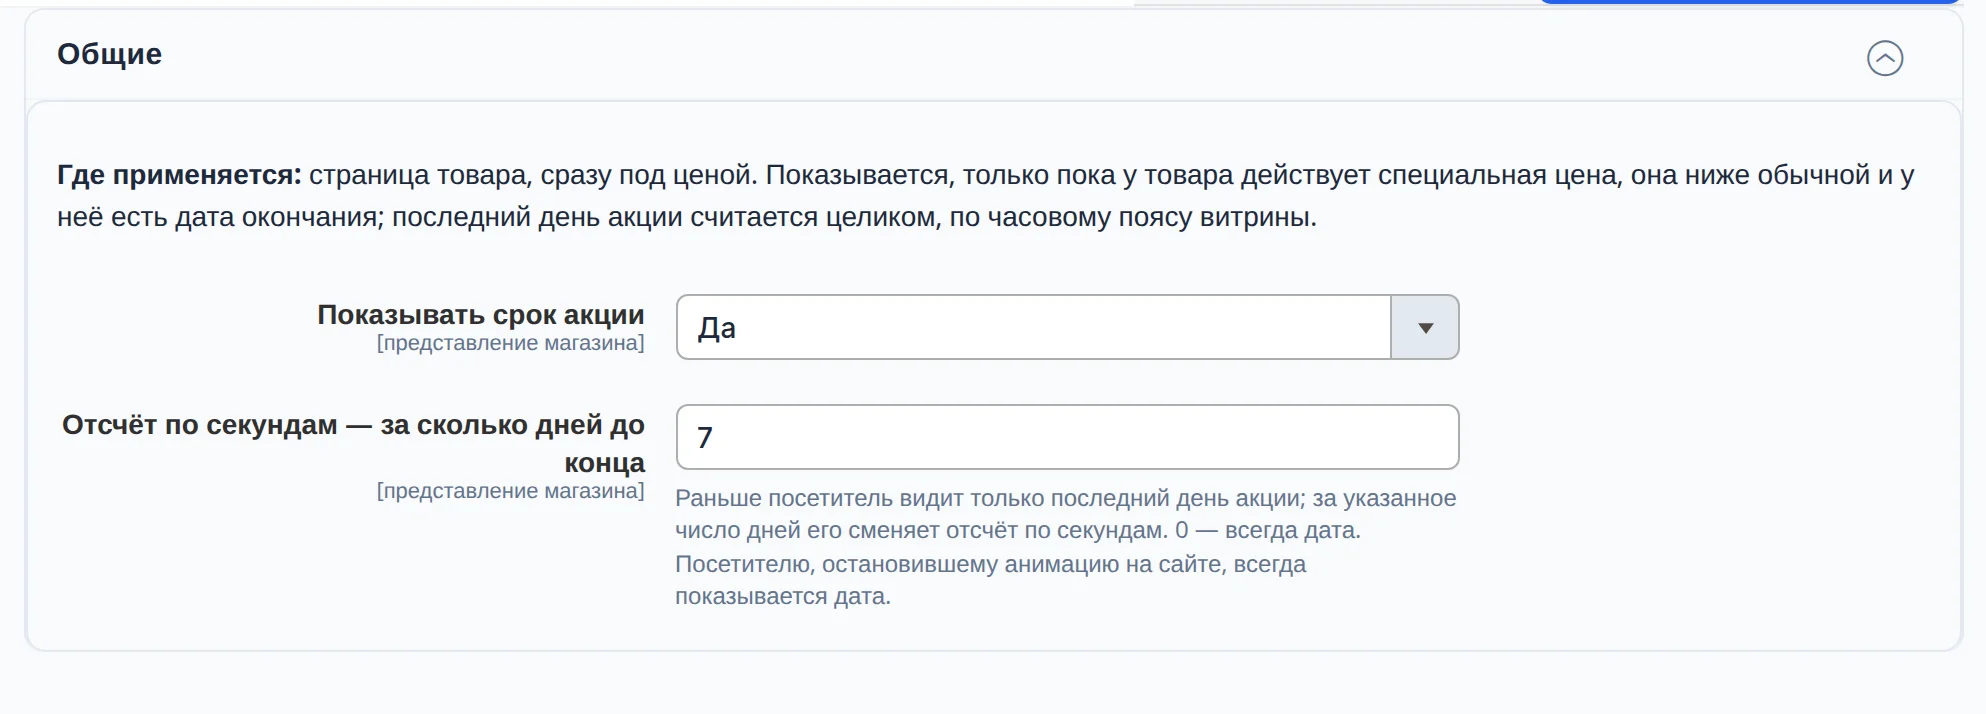This screenshot has width=1986, height=714.
Task: Click the Общие section heading
Action: [109, 54]
